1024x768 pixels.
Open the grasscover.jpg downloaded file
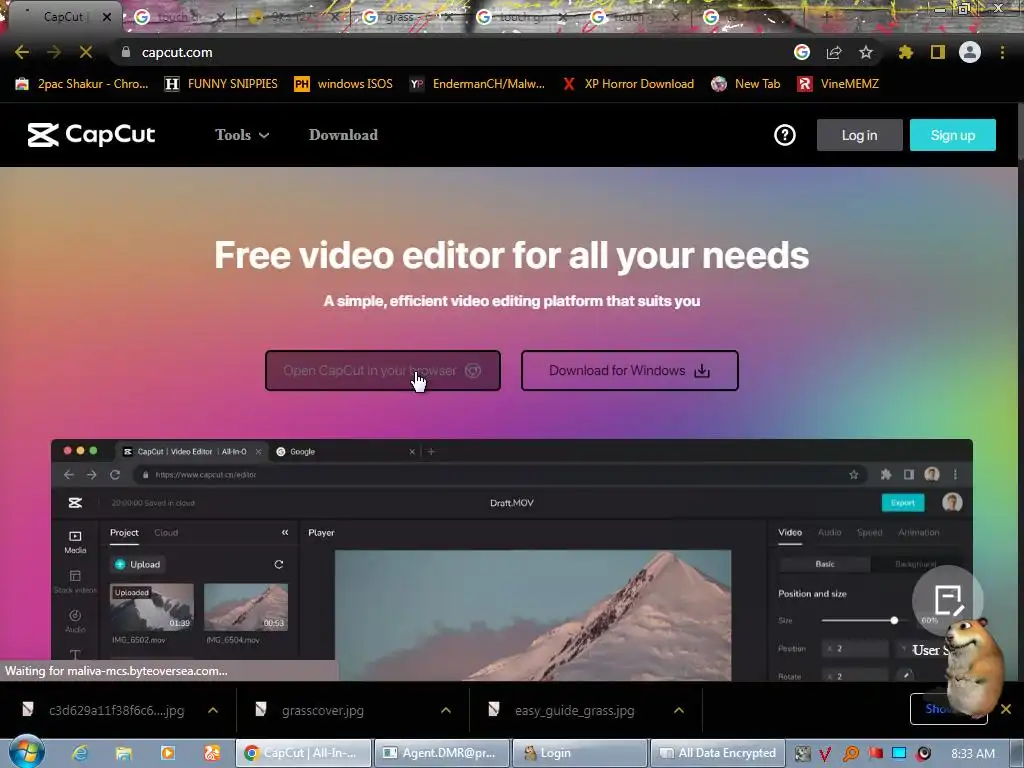[x=323, y=711]
